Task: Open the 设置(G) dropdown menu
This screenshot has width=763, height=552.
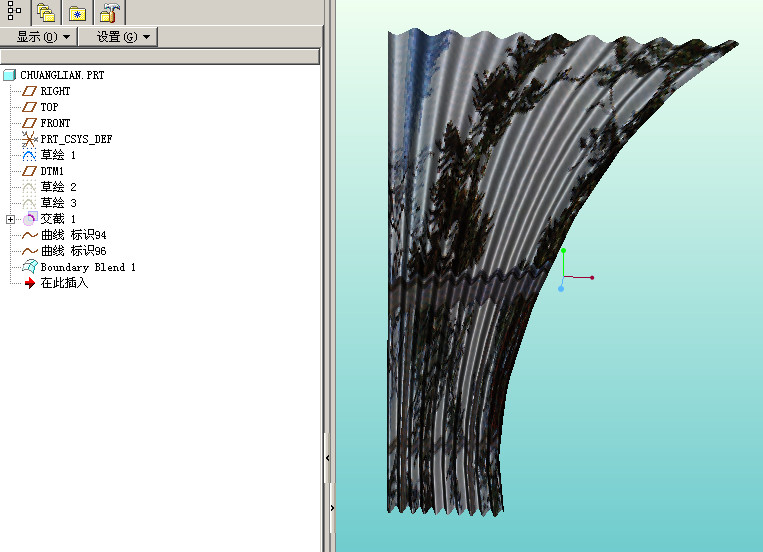Action: pos(118,37)
